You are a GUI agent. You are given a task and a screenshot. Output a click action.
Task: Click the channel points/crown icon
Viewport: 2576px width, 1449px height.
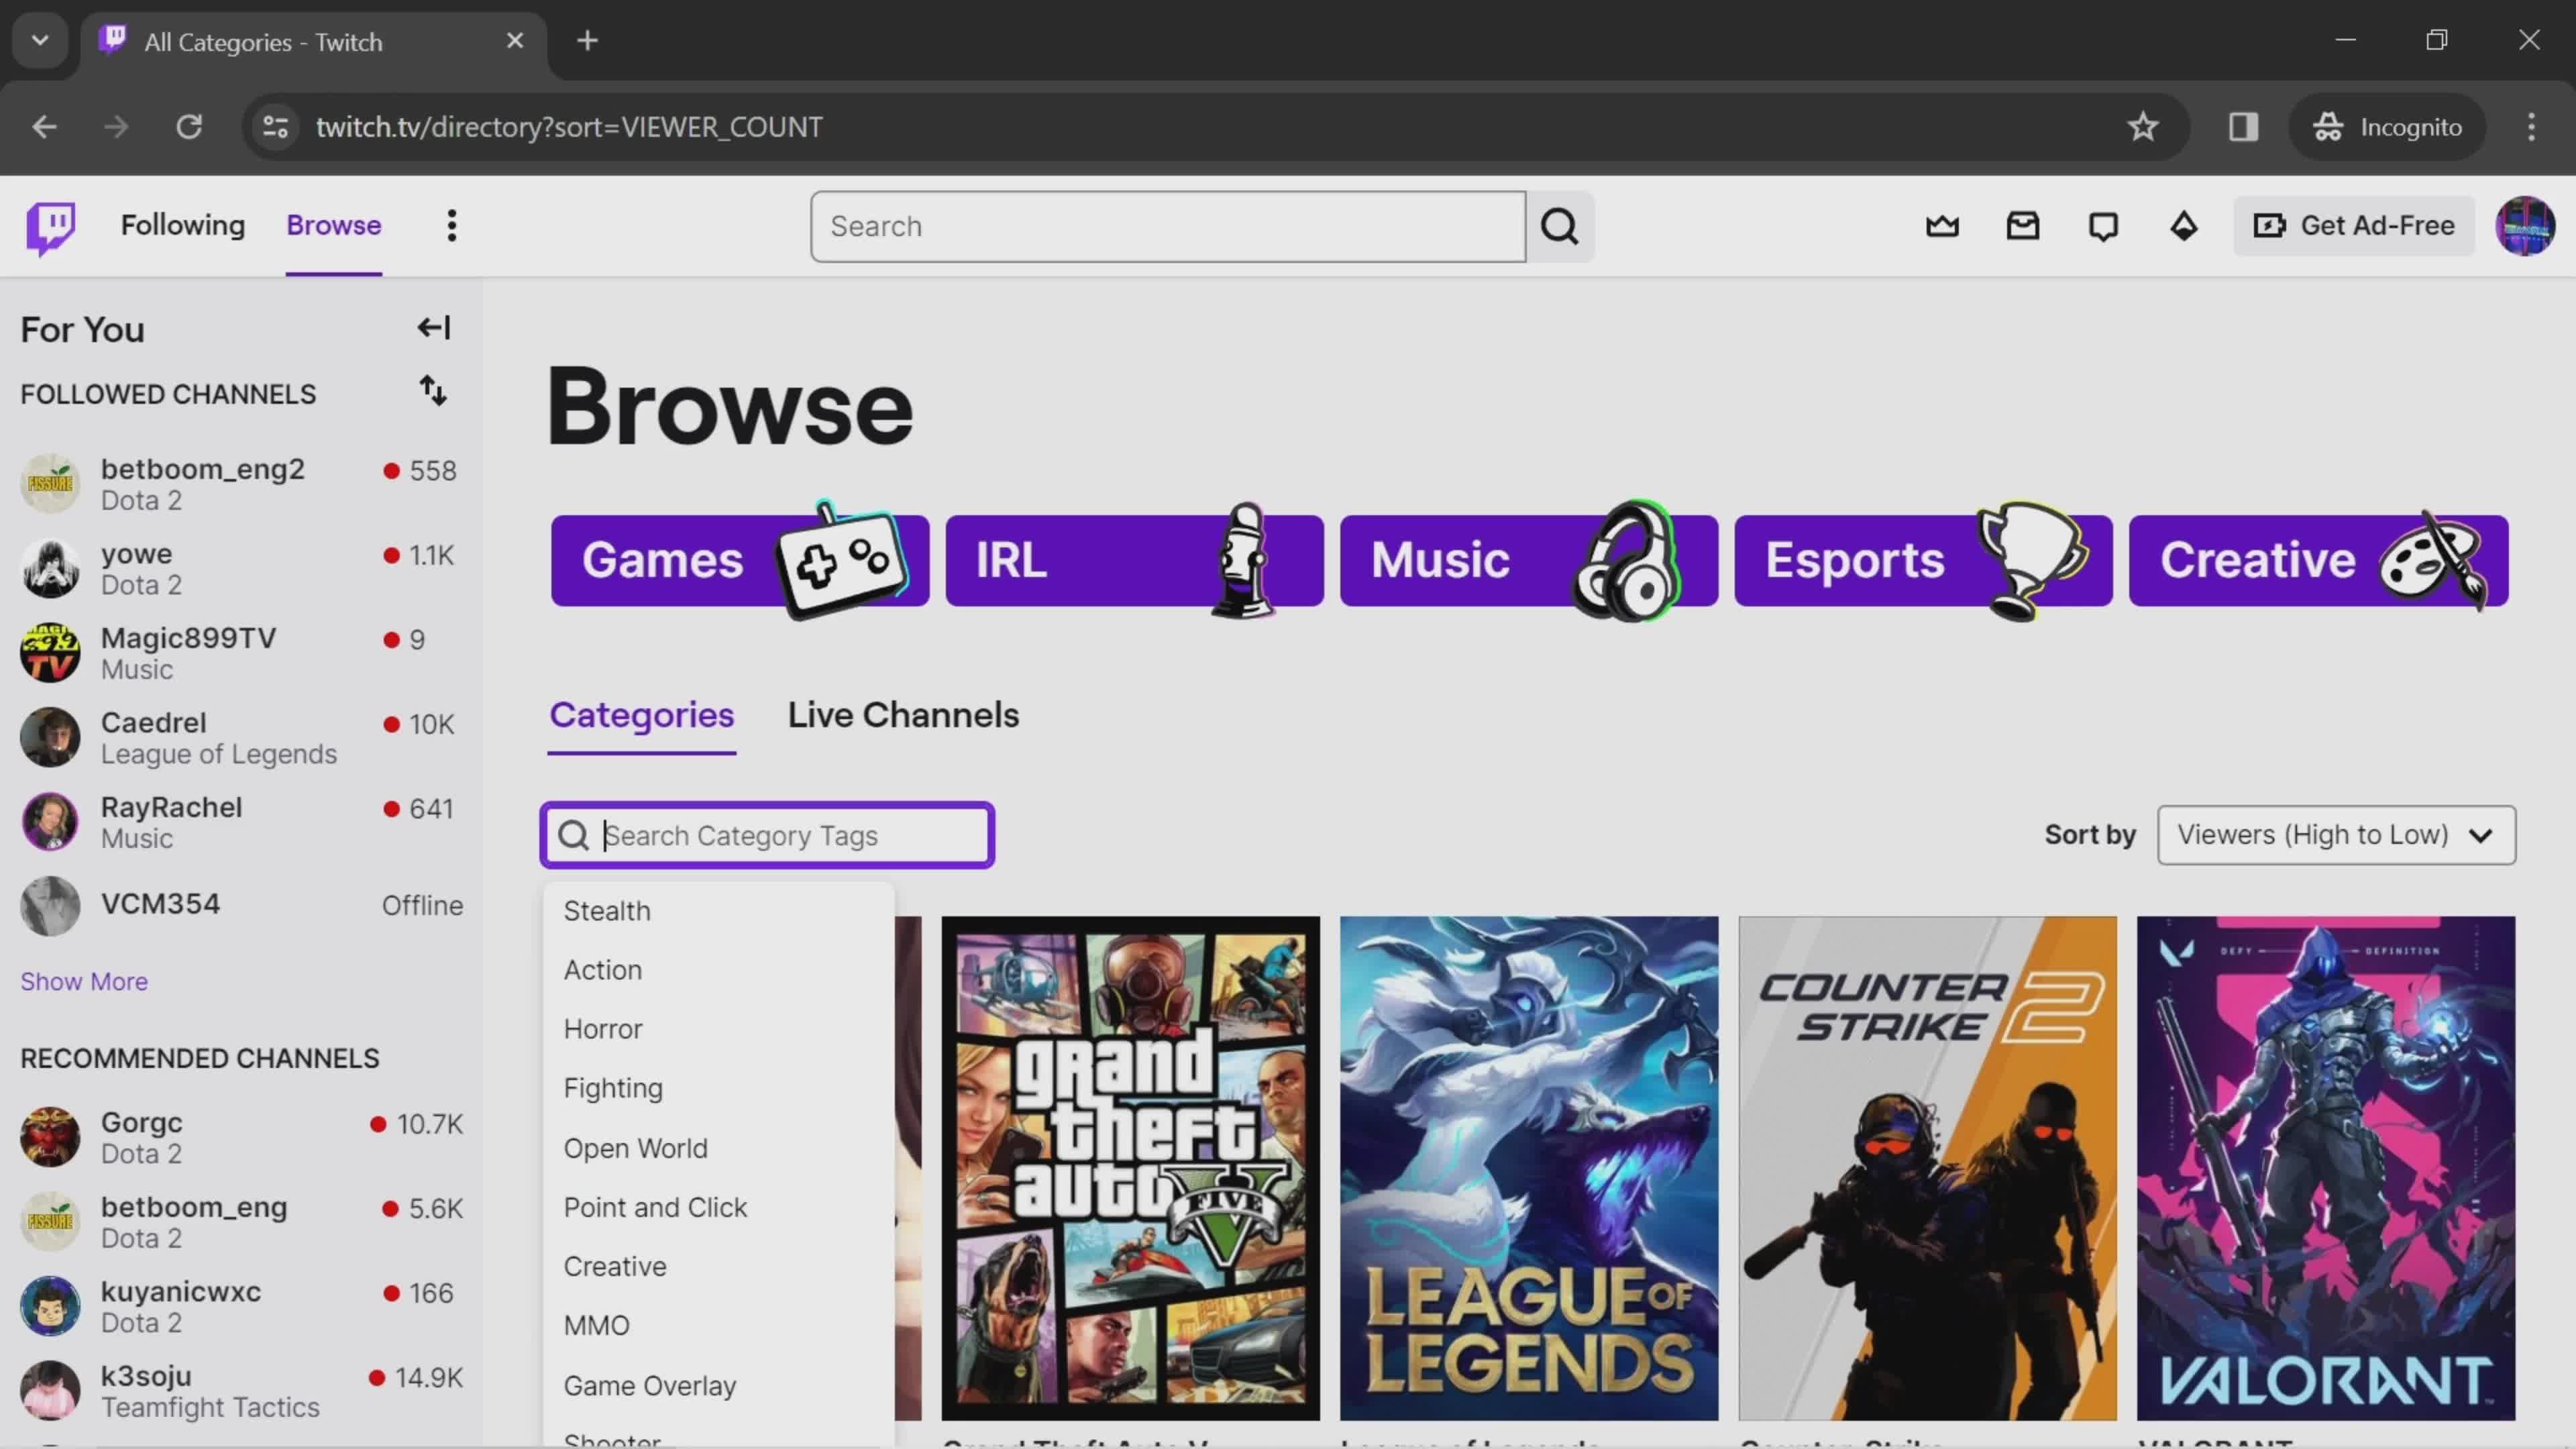1943,225
